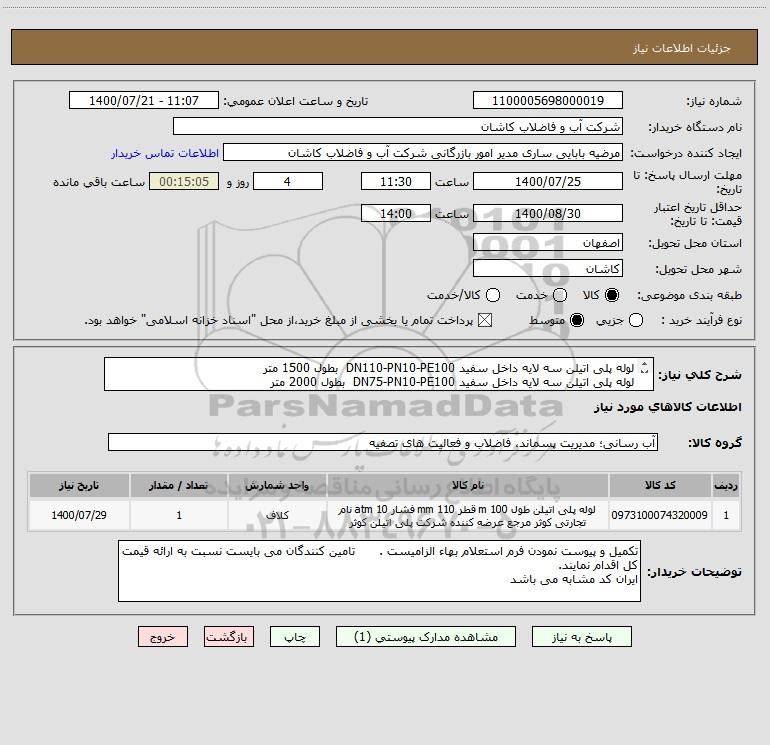
Task: Click the نام کالا column header
Action: pos(468,485)
